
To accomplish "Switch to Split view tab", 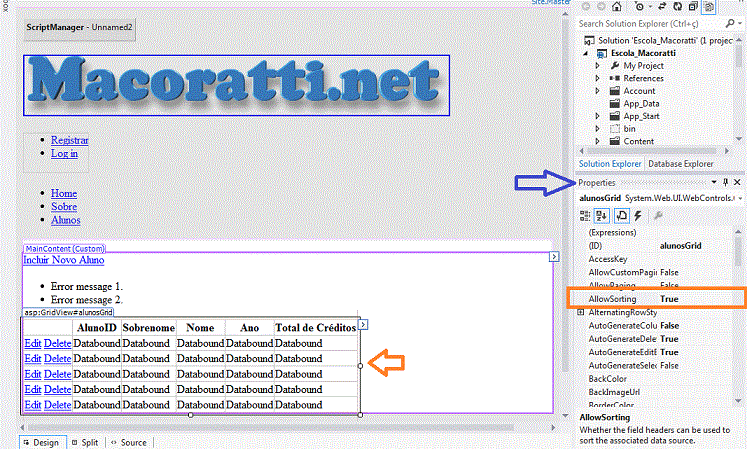I will click(x=85, y=442).
